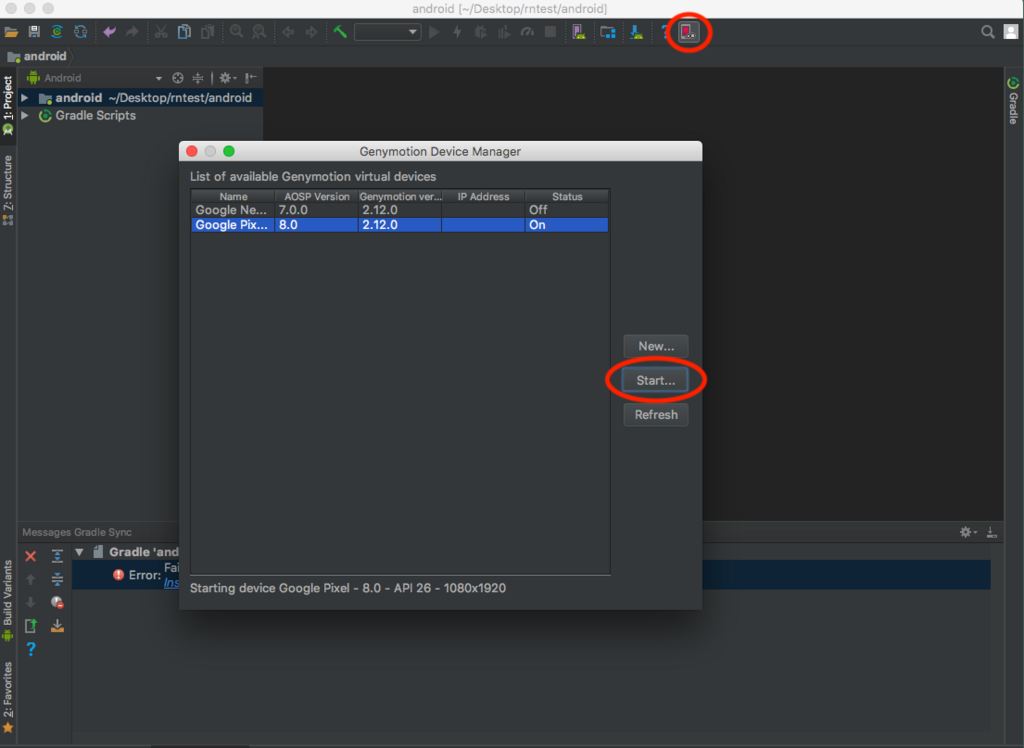Open the Messages panel gear settings menu
1024x748 pixels.
click(x=967, y=532)
